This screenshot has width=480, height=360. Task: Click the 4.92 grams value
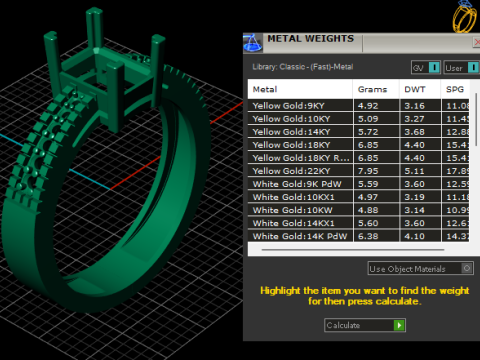coord(368,106)
